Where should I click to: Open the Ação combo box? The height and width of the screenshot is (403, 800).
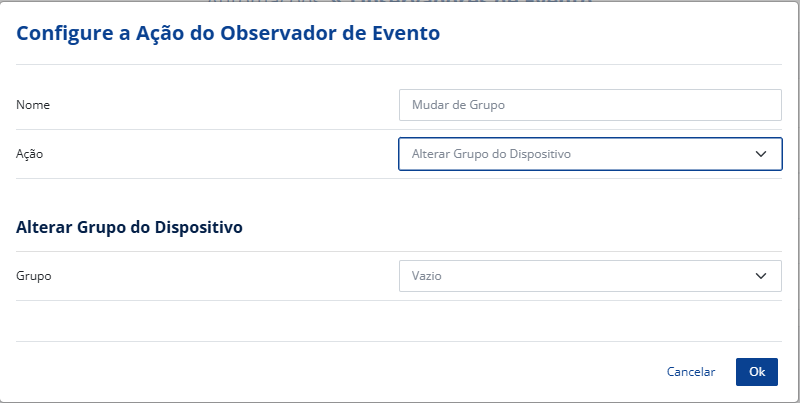590,154
